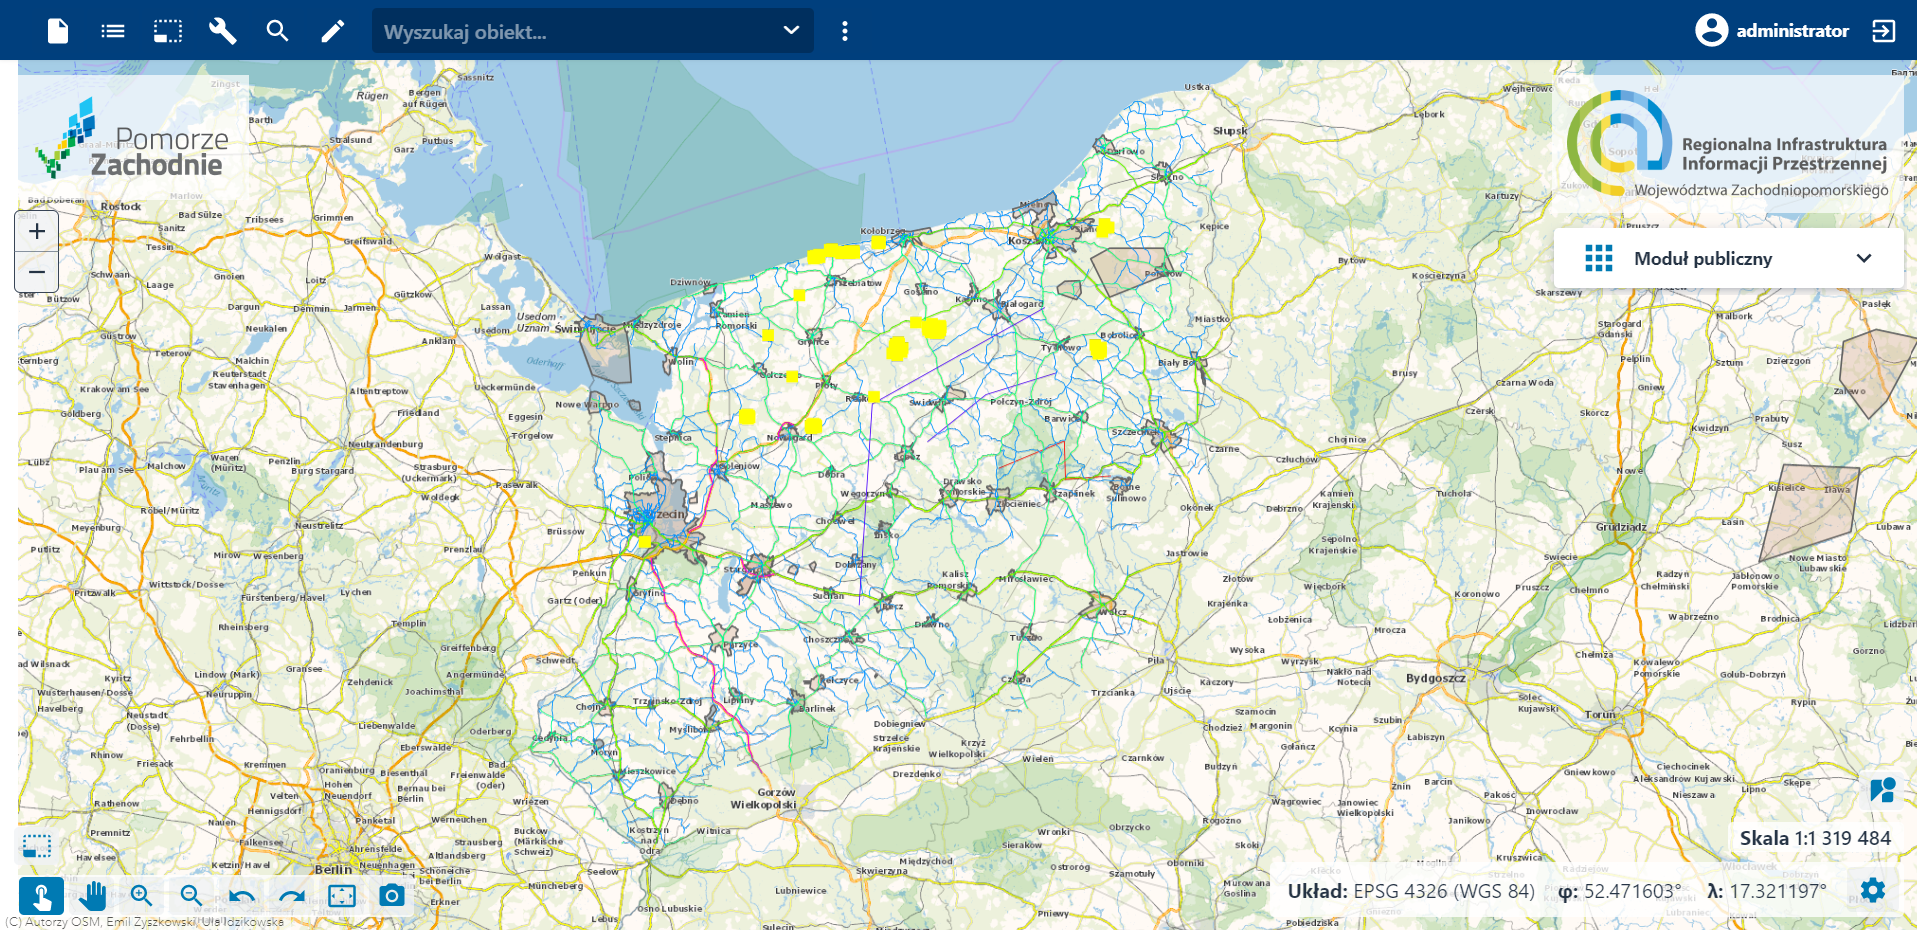This screenshot has width=1917, height=930.
Task: Toggle the pointer identify tool
Action: (x=41, y=895)
